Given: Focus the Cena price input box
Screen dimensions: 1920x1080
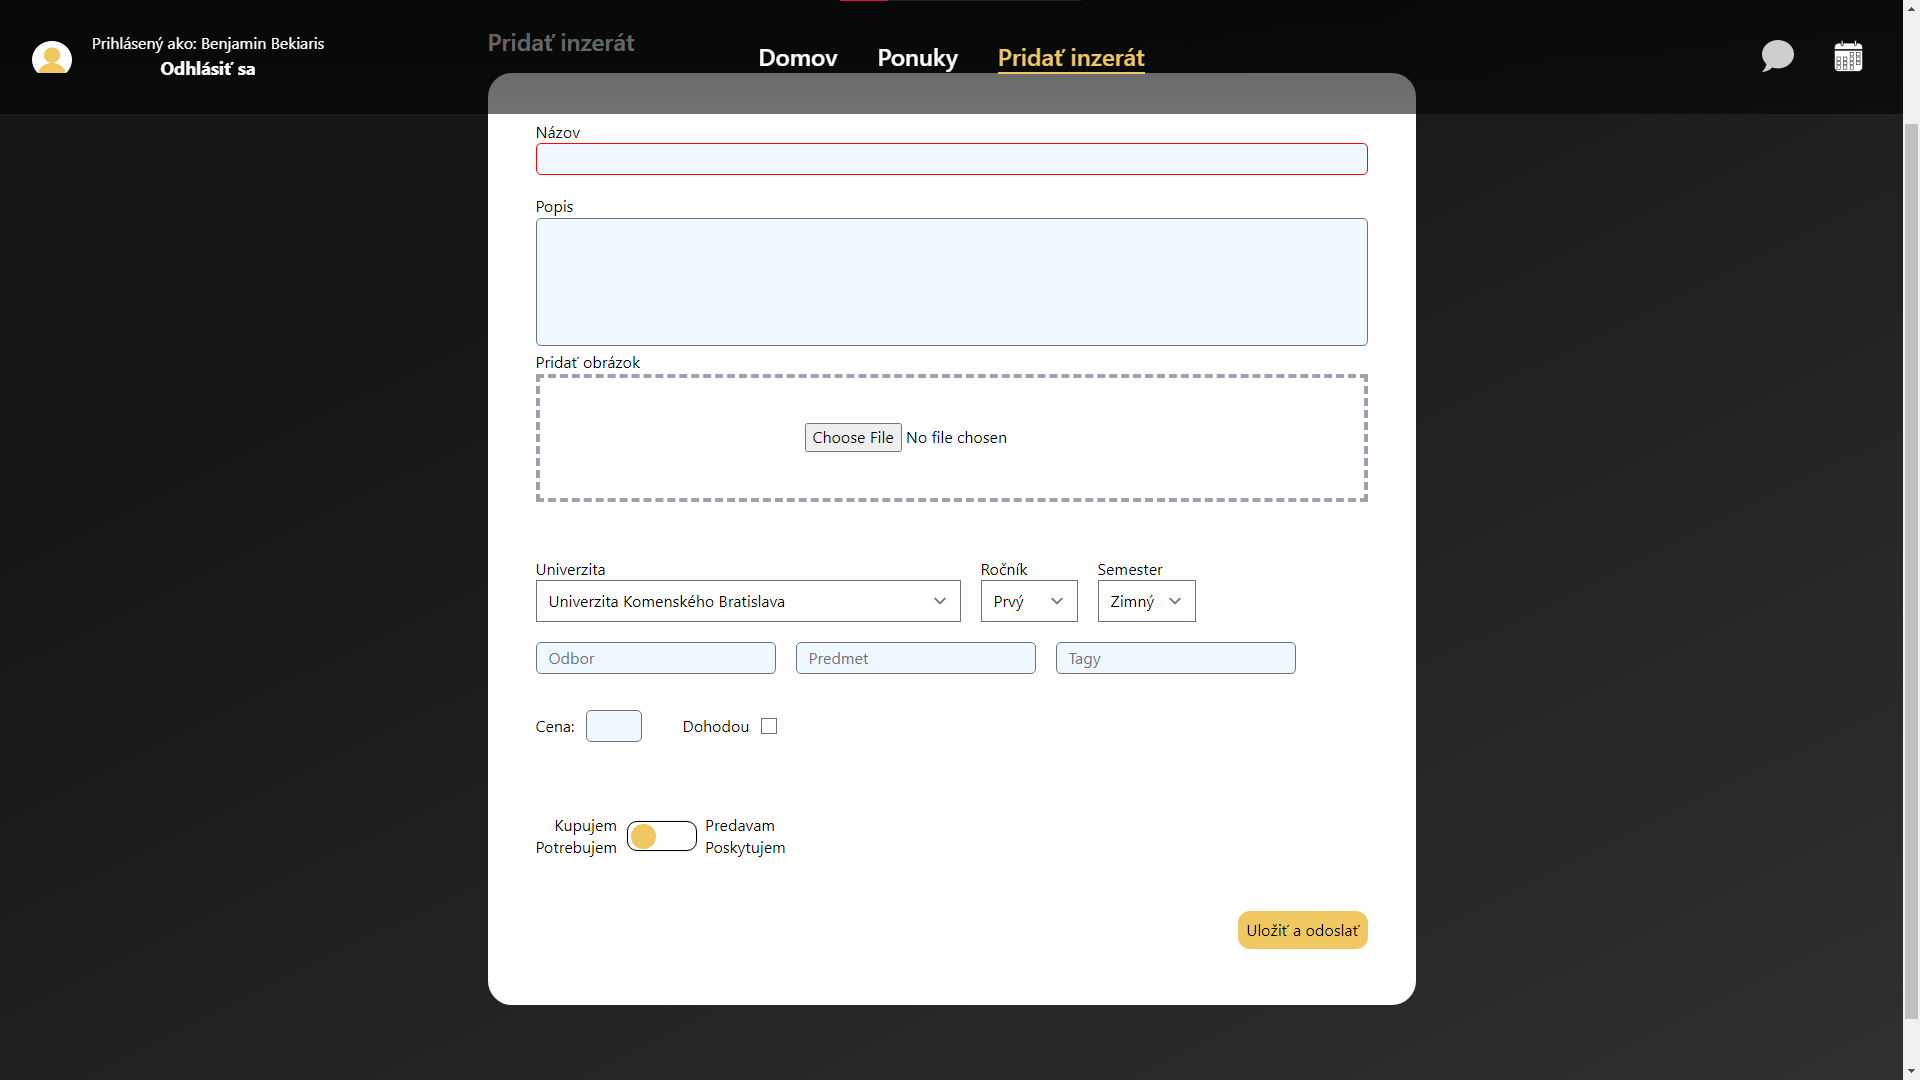Looking at the screenshot, I should pos(613,726).
